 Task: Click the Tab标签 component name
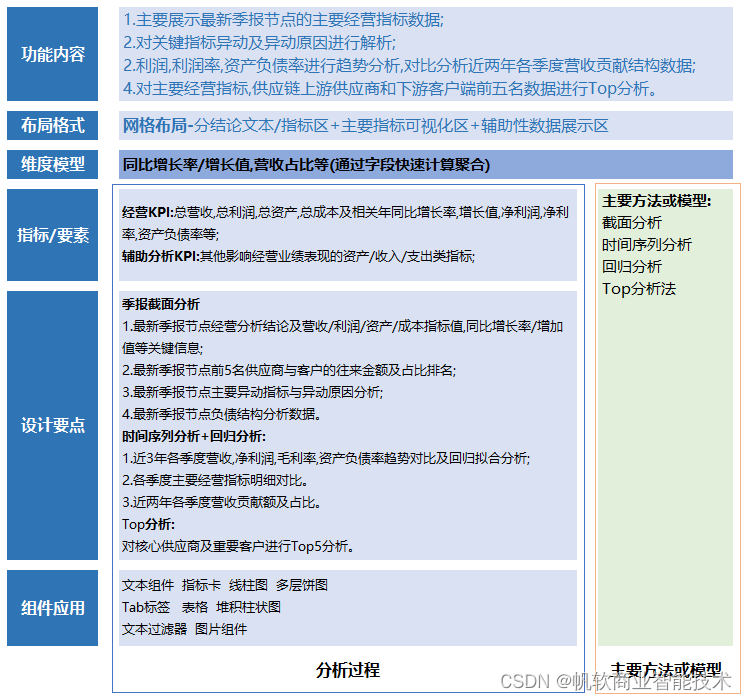[x=146, y=607]
